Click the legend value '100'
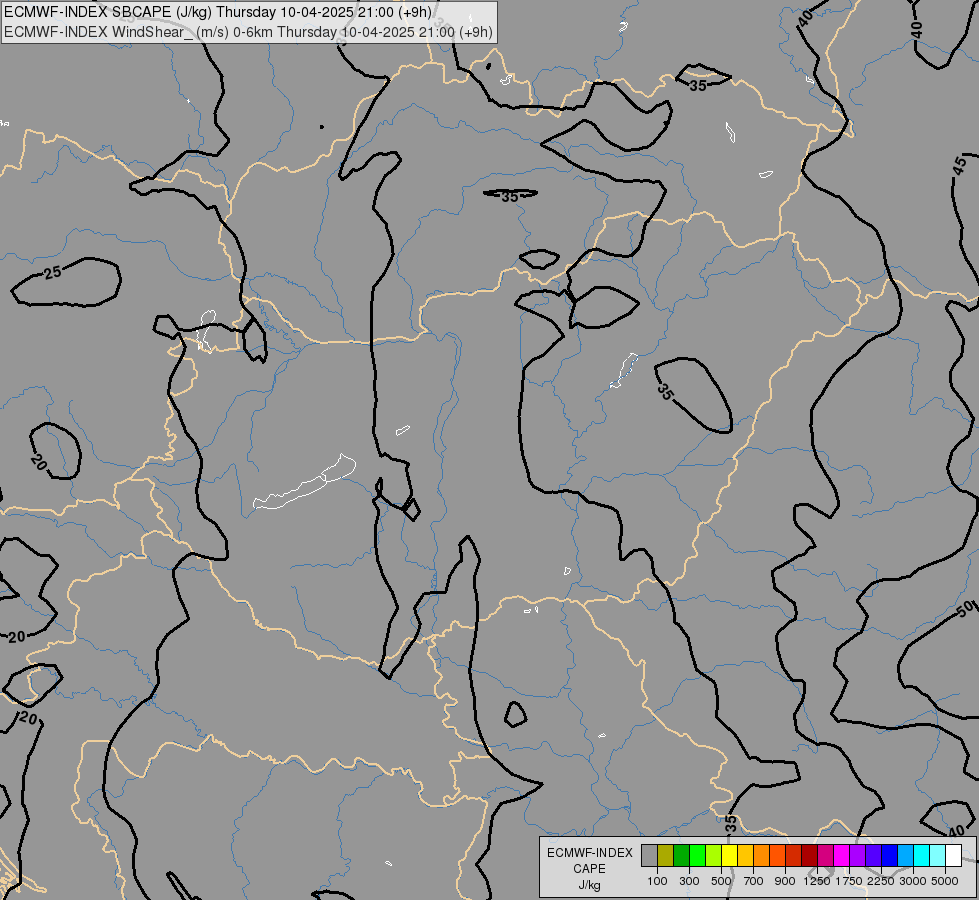This screenshot has height=900, width=979. [x=657, y=881]
